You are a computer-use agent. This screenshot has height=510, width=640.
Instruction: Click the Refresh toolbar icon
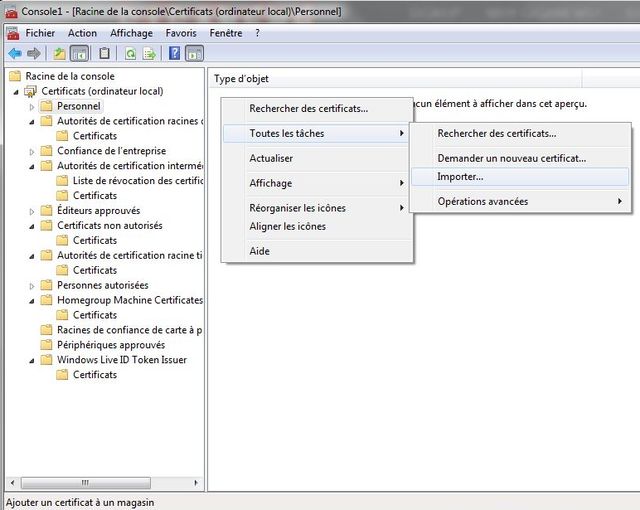(x=130, y=53)
